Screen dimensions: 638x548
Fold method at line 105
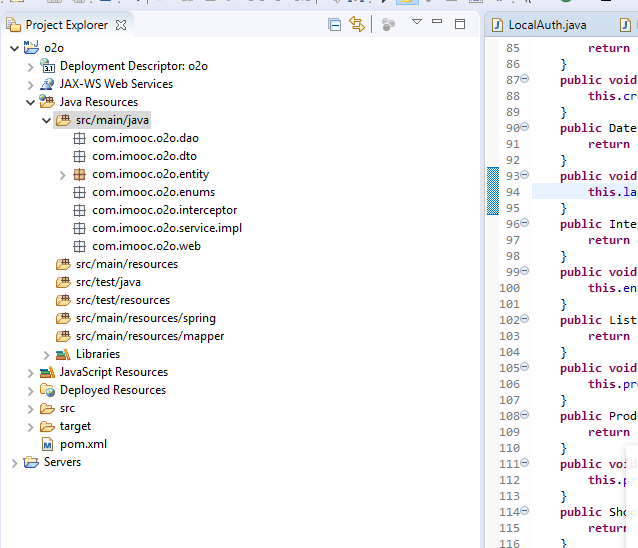click(525, 367)
